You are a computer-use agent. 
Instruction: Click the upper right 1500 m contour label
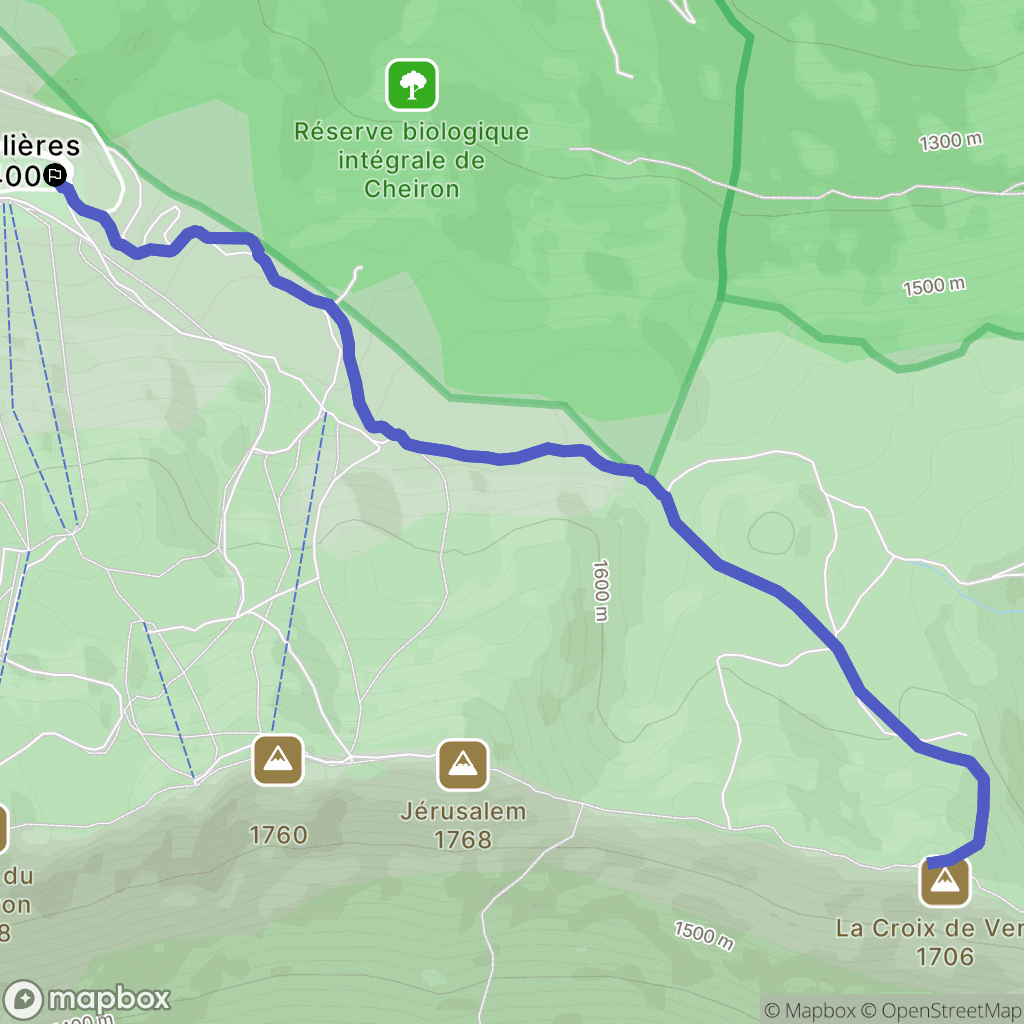click(935, 286)
